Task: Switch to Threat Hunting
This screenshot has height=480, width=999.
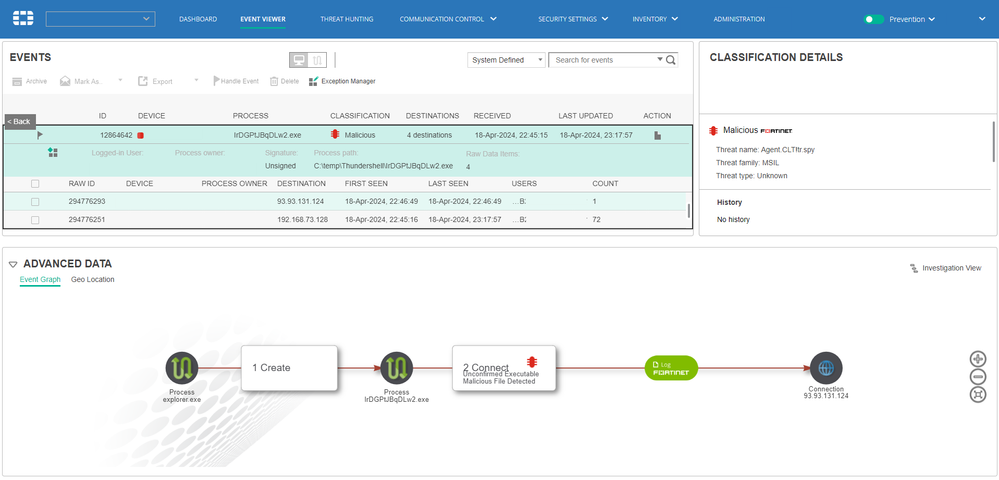Action: tap(347, 19)
